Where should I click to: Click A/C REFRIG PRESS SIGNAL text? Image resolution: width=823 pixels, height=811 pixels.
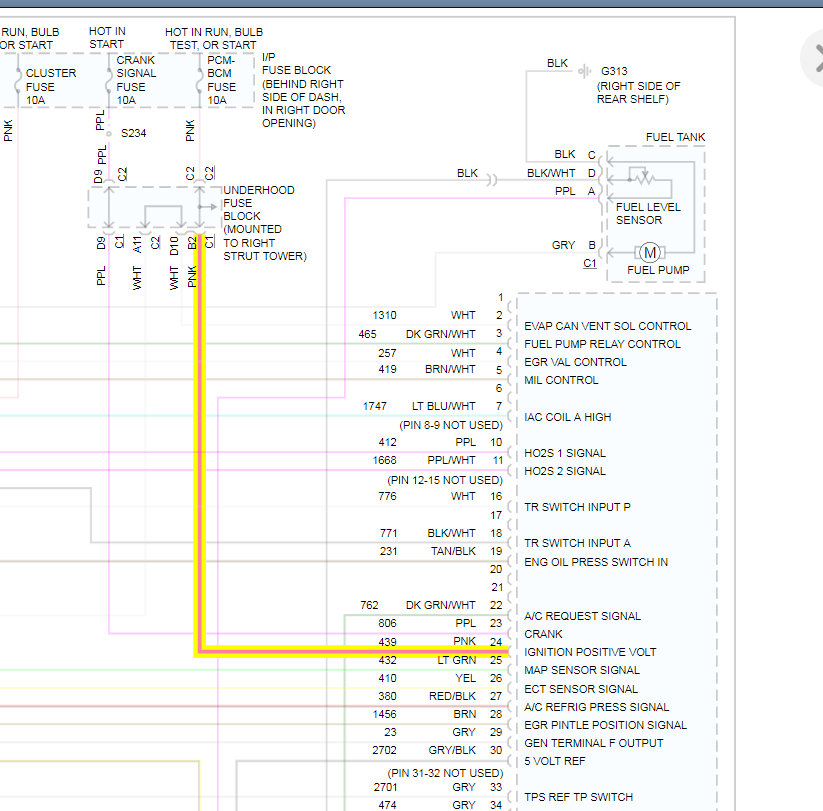click(x=597, y=707)
